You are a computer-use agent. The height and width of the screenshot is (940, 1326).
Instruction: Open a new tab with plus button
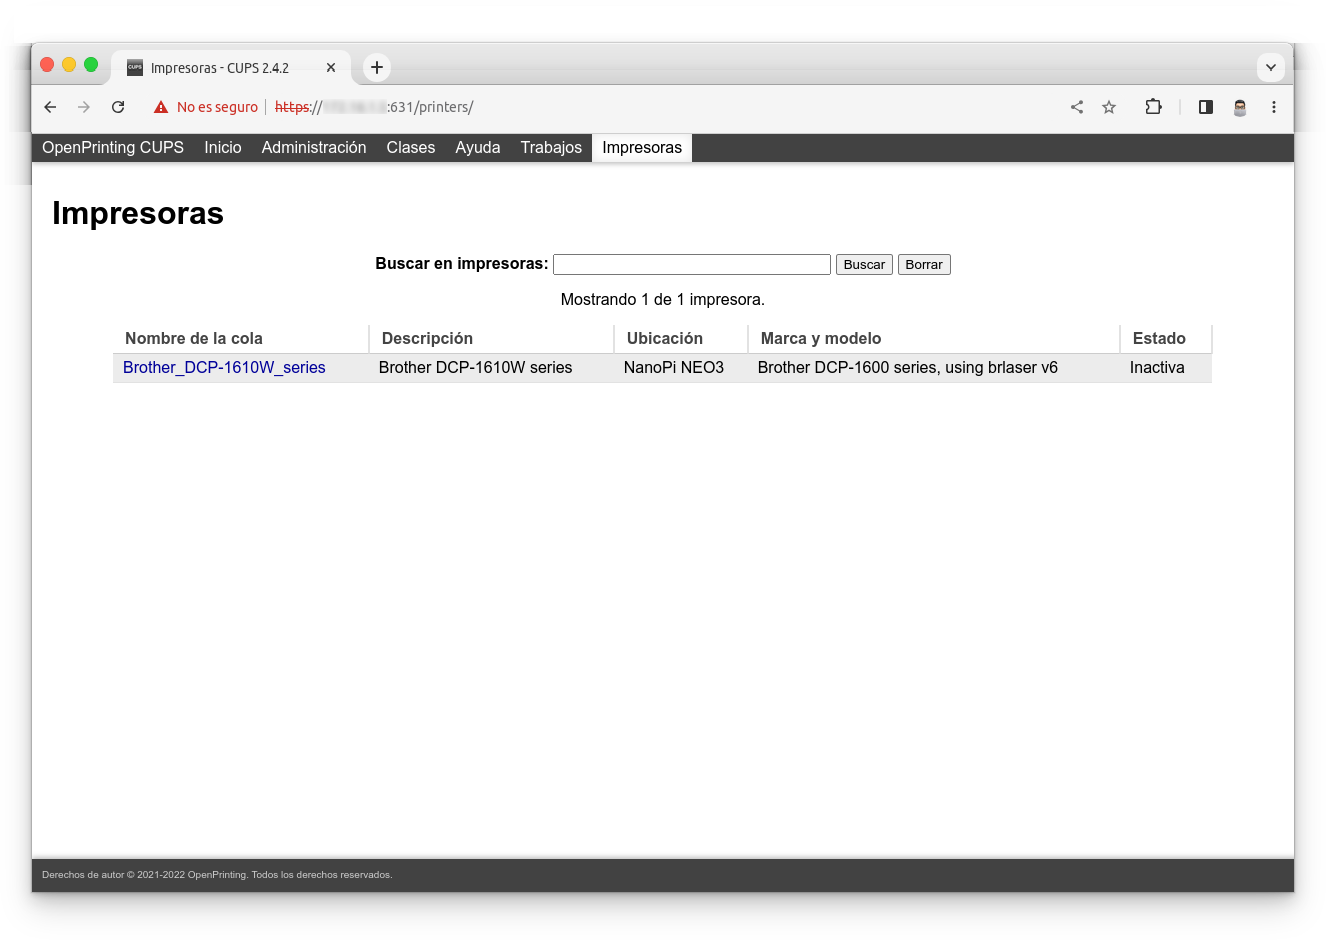(x=377, y=67)
